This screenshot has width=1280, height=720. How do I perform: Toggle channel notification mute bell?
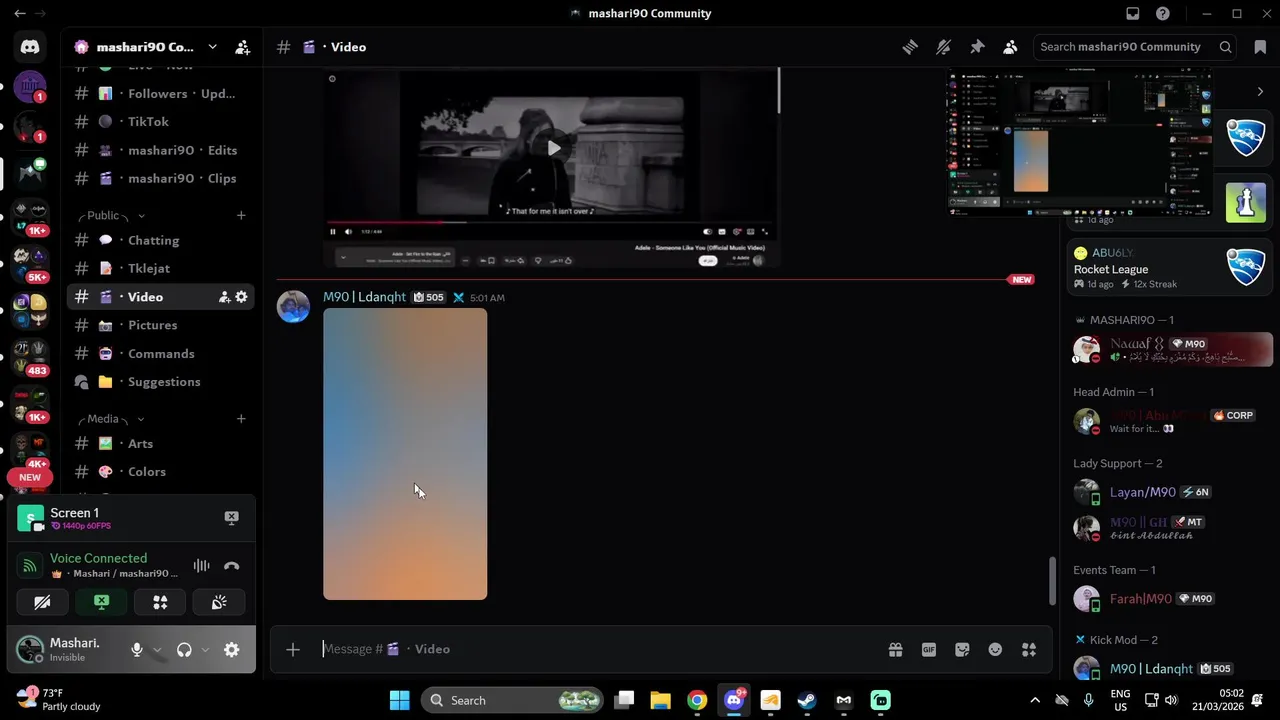tap(943, 47)
